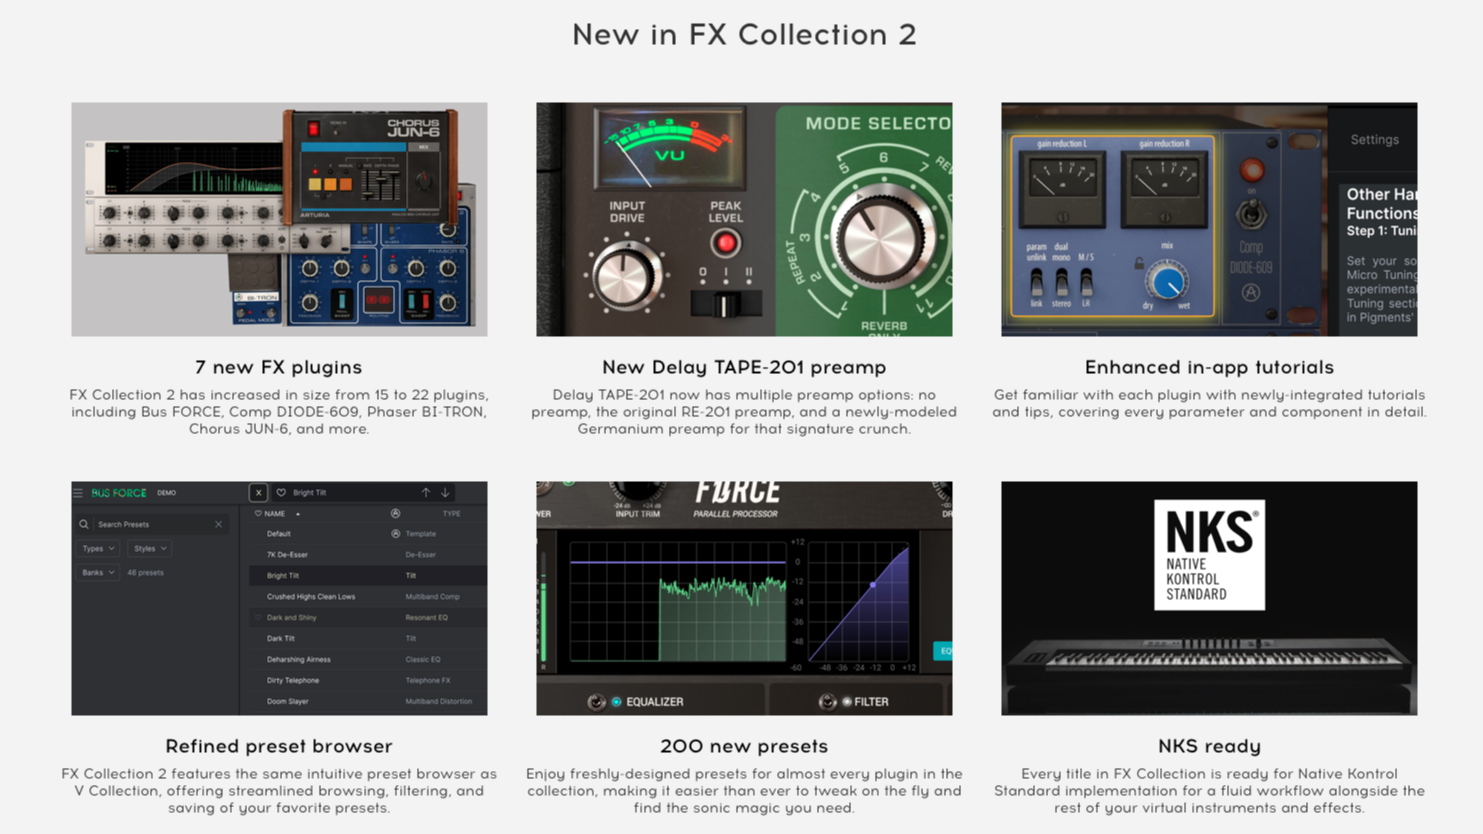This screenshot has height=834, width=1483.
Task: Click the '200 new presets' heading
Action: [x=744, y=747]
